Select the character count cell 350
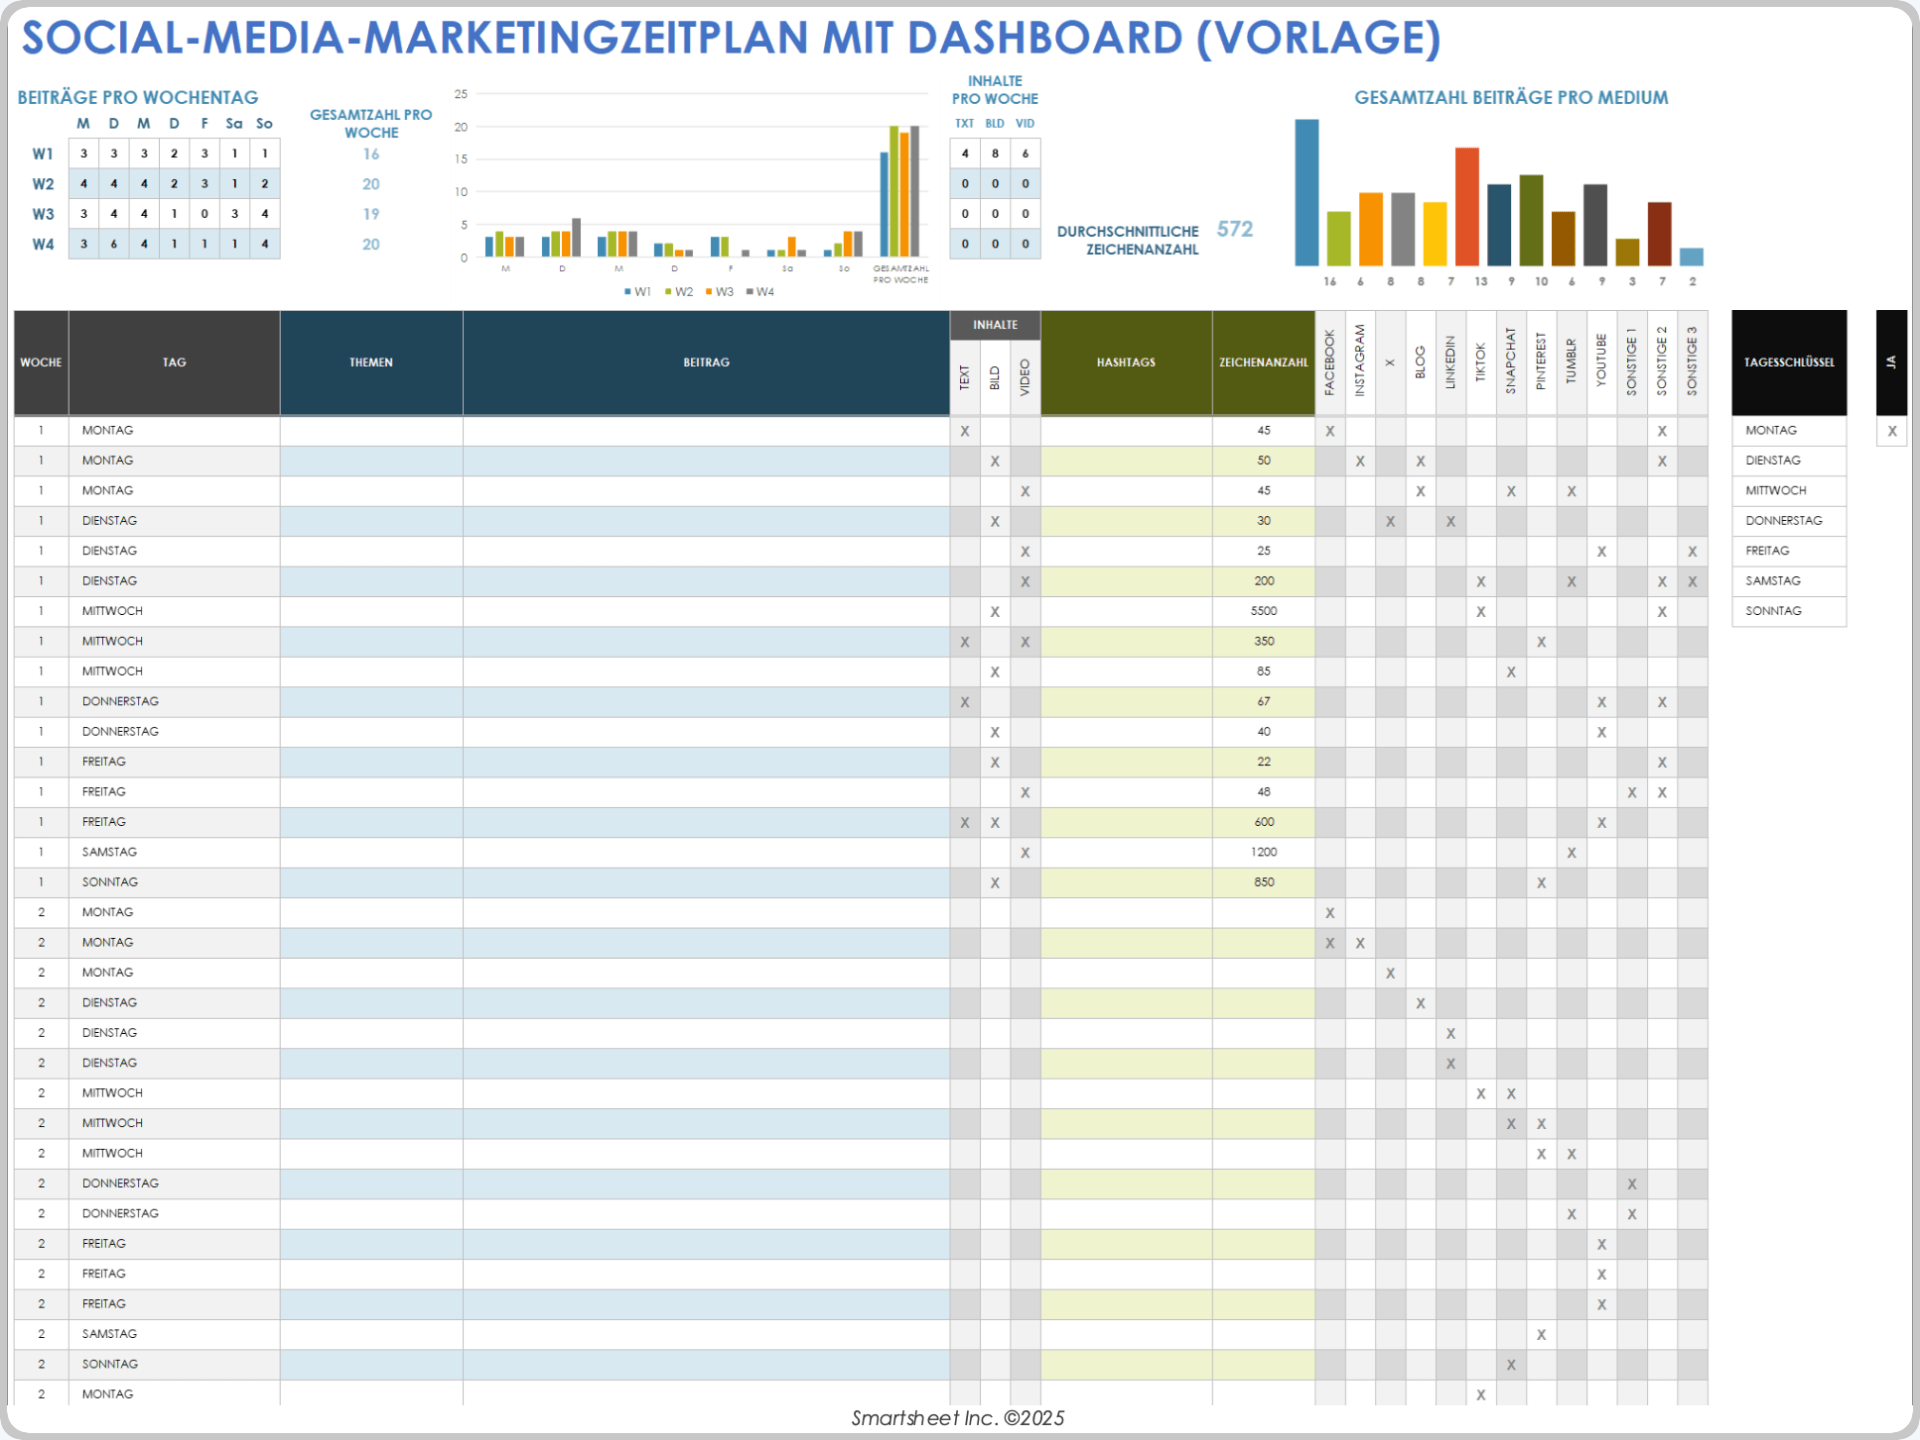 pos(1263,641)
